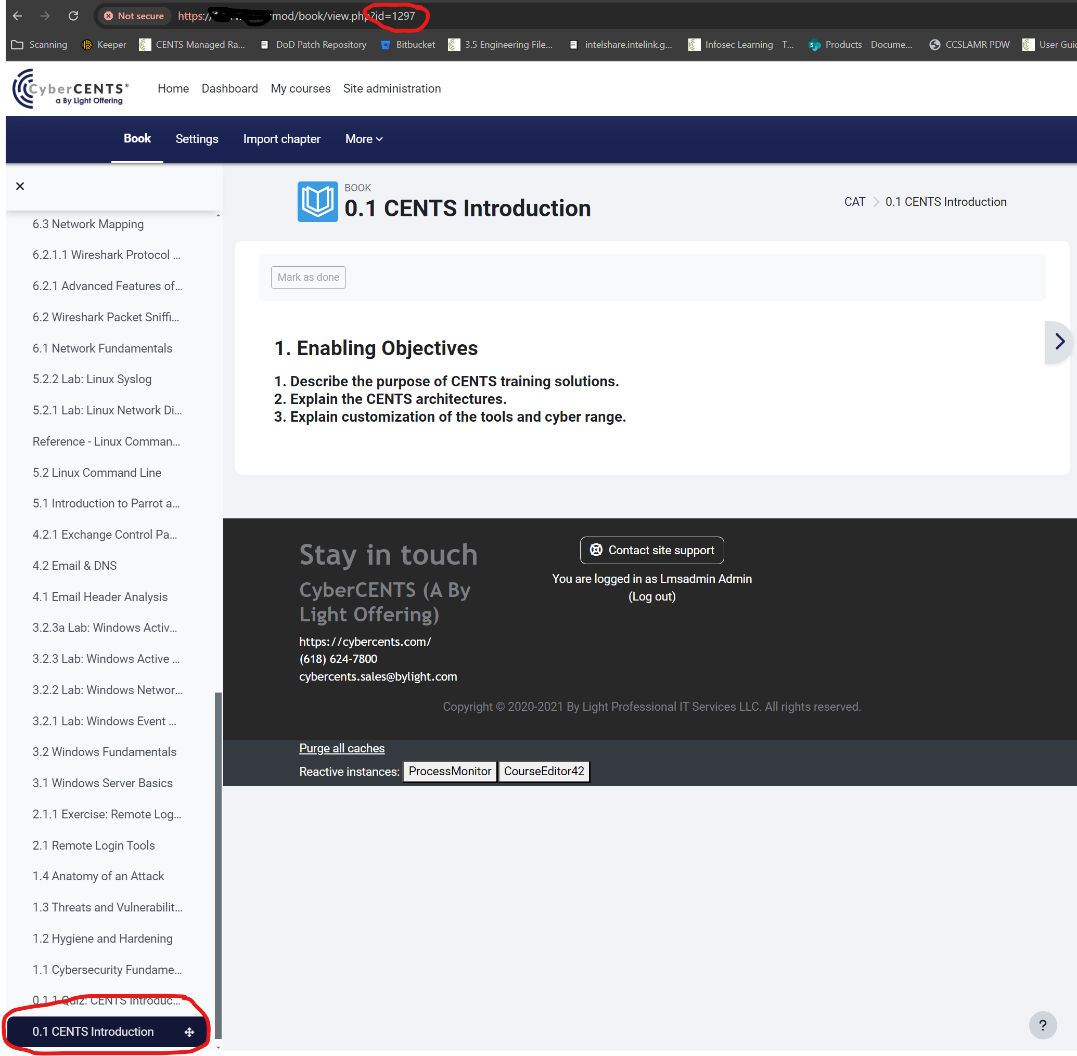1077x1056 pixels.
Task: Click the Mark as done button
Action: (x=308, y=277)
